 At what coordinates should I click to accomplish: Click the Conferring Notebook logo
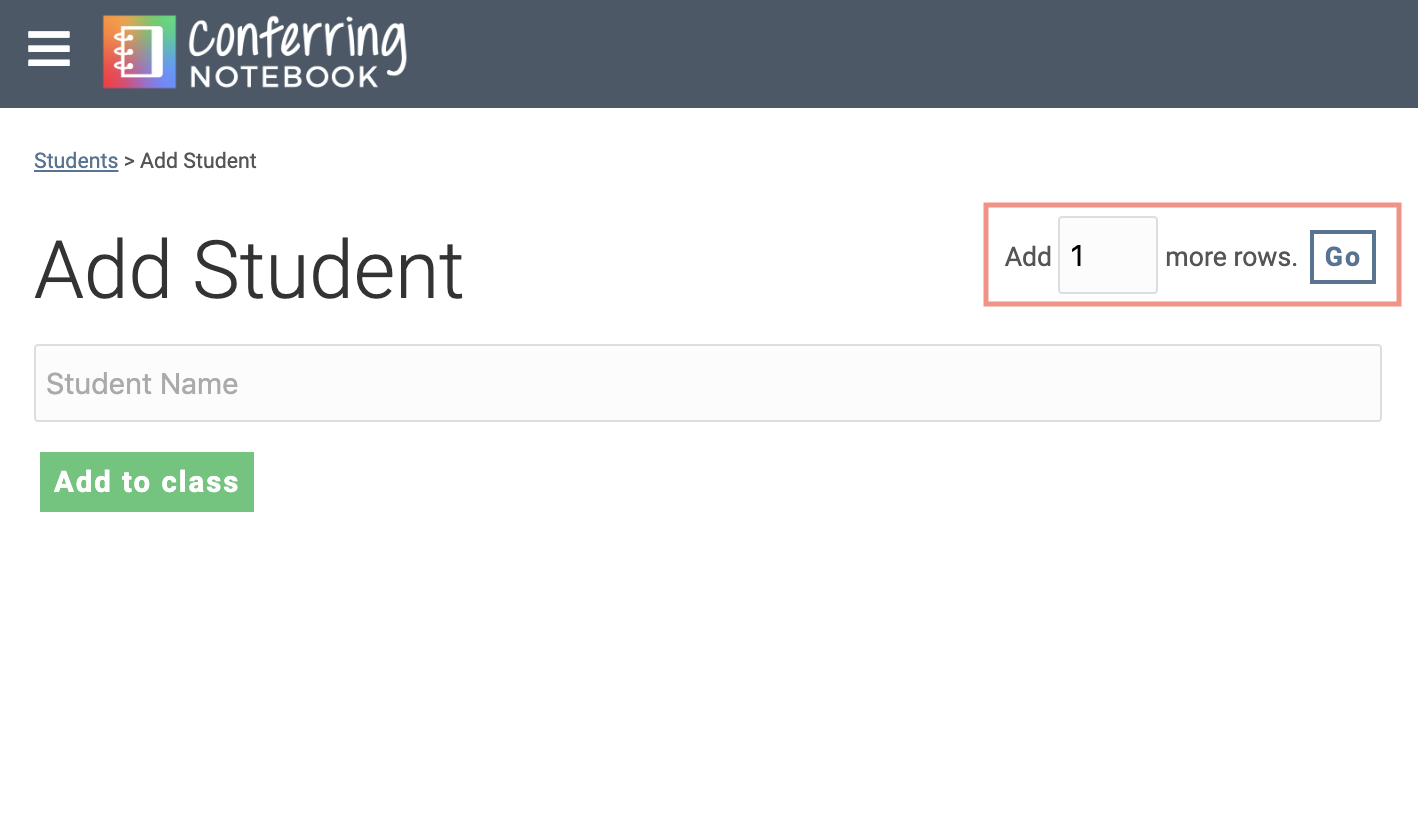(x=255, y=50)
